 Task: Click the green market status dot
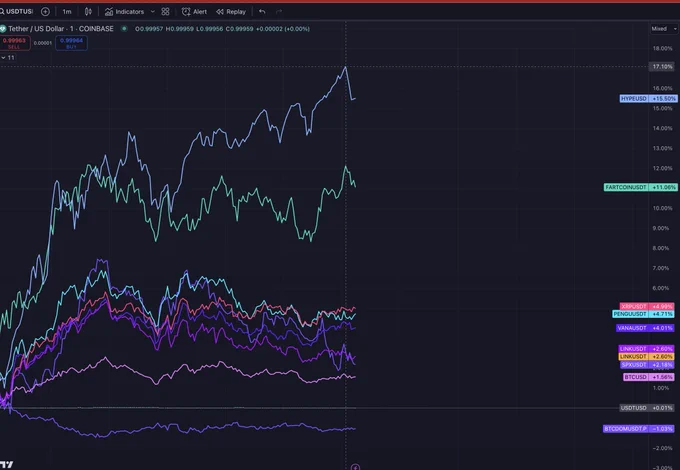124,29
